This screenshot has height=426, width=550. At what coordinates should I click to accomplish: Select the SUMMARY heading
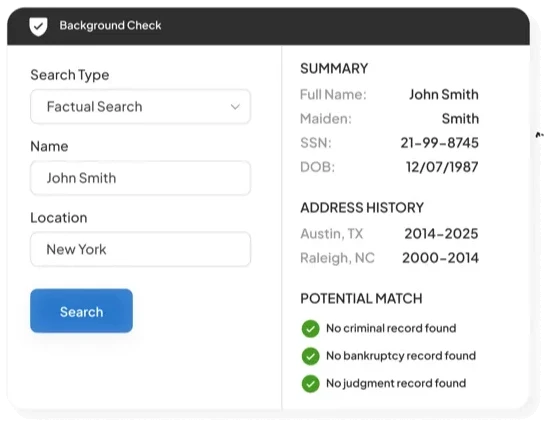(x=334, y=68)
